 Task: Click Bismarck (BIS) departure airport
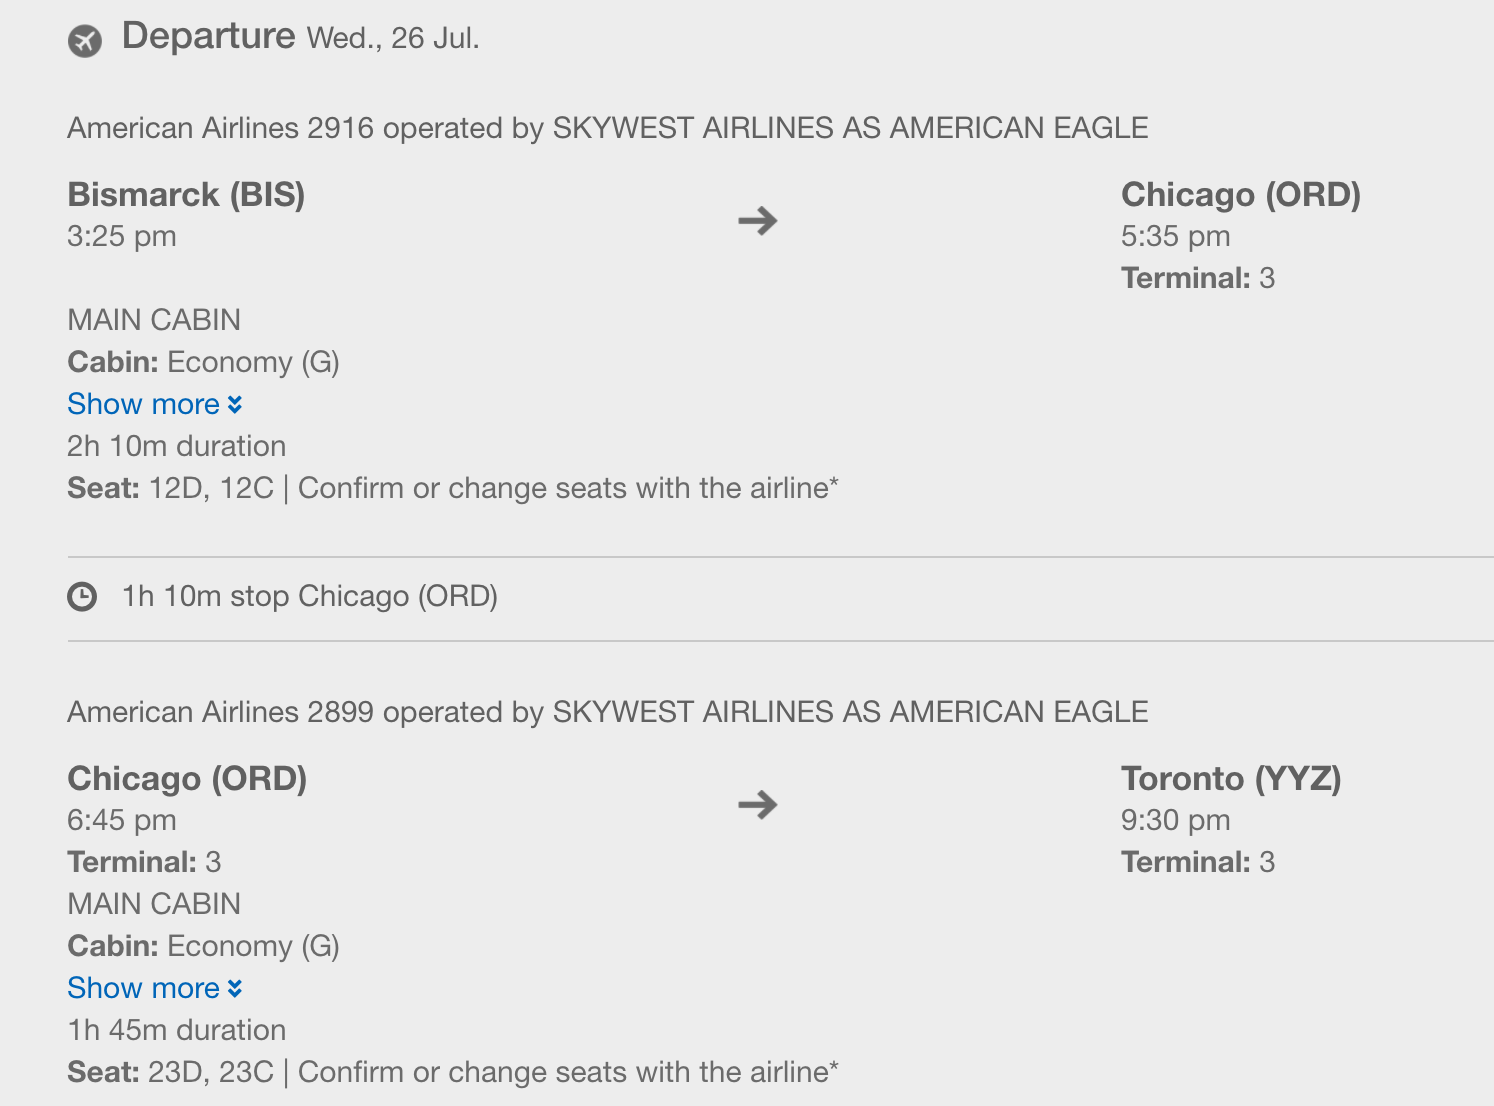[x=186, y=194]
